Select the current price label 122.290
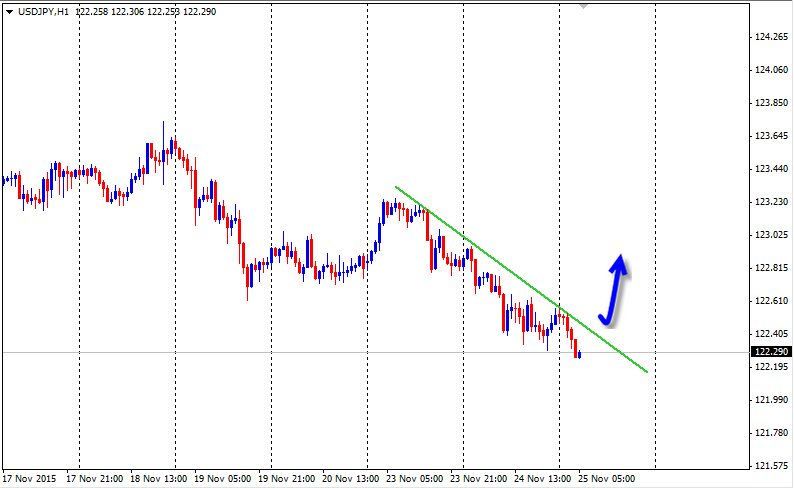Viewport: 794px width, 488px height. pos(772,352)
